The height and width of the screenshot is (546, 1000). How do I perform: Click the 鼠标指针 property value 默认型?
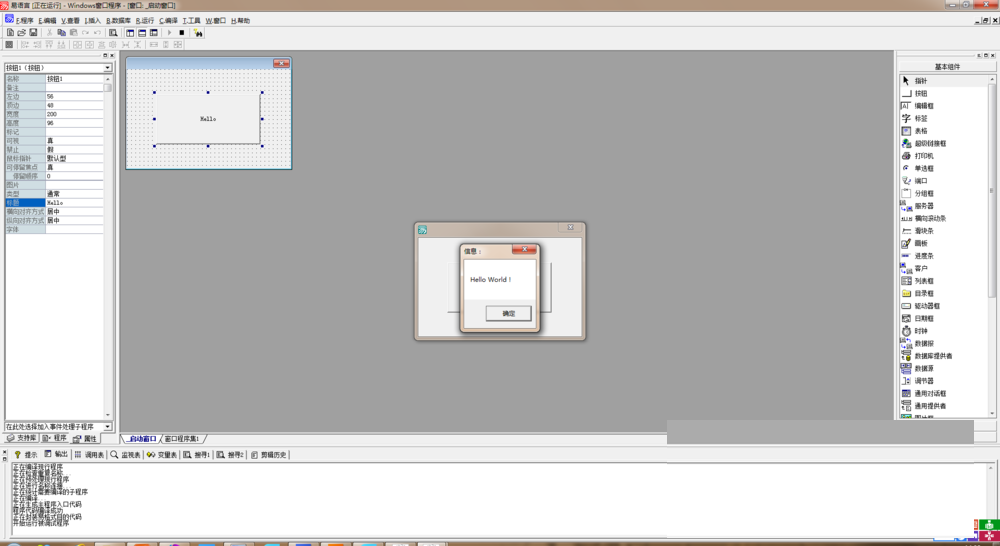[75, 158]
